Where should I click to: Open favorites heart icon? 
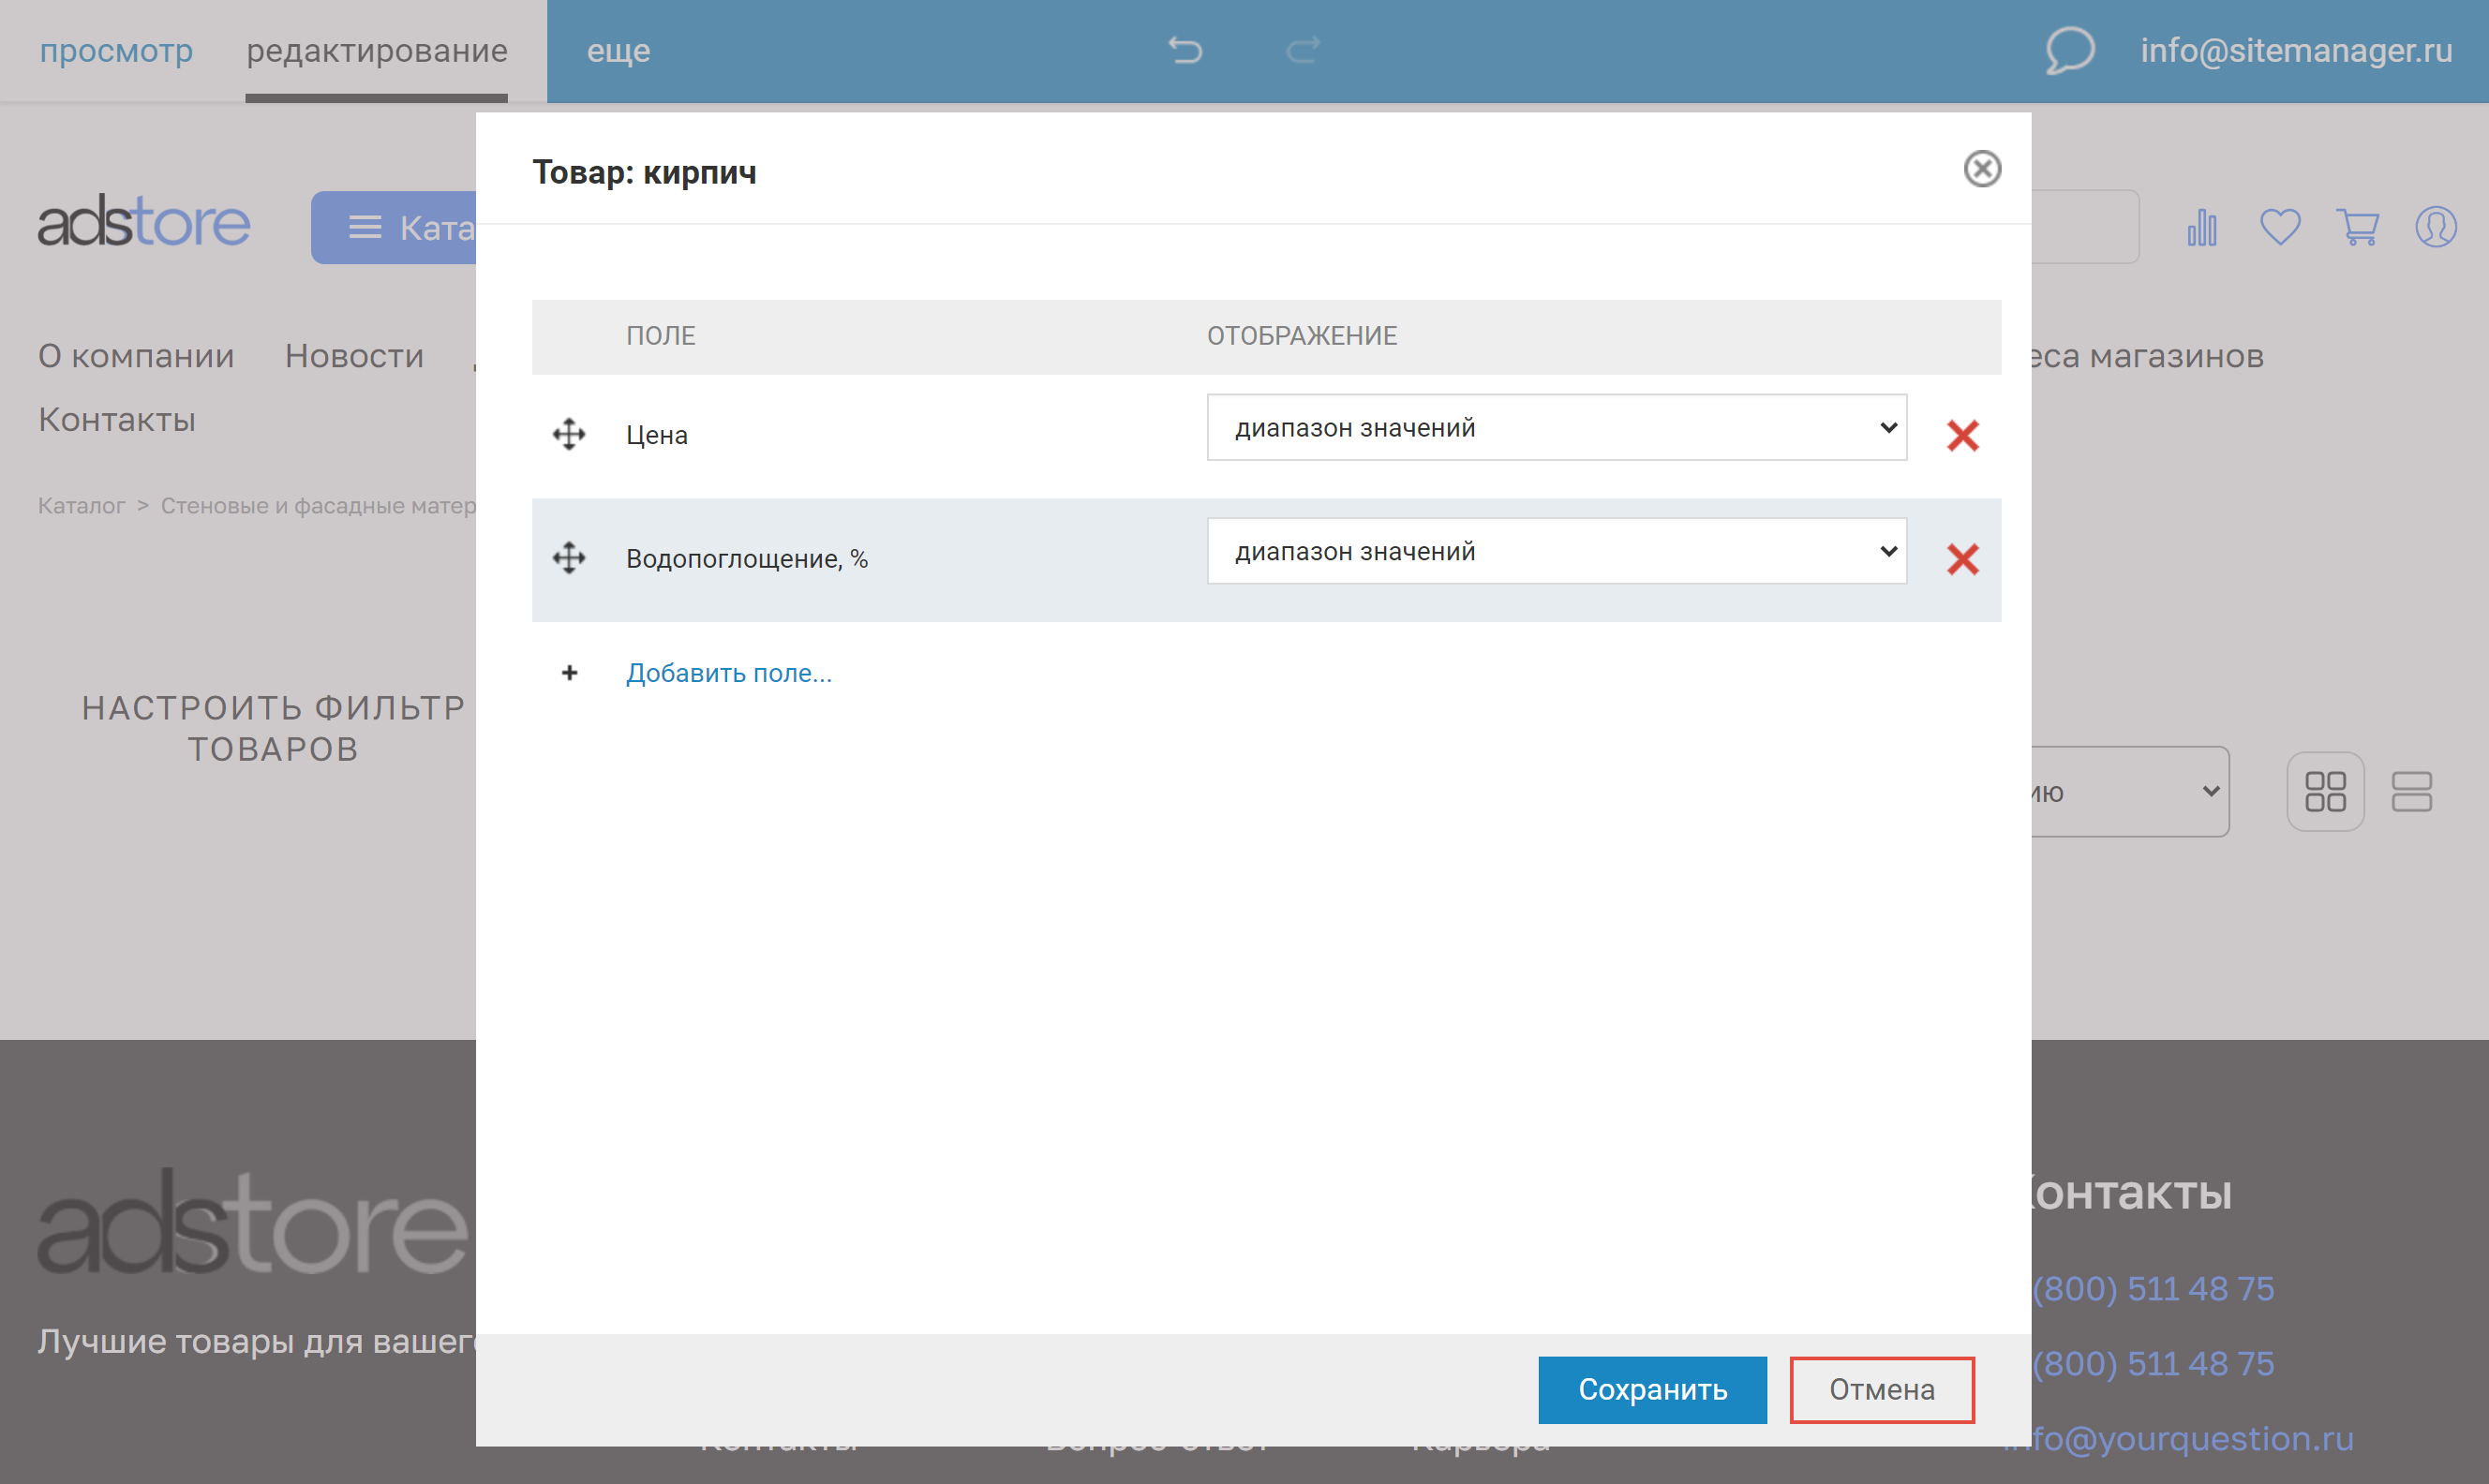point(2280,227)
